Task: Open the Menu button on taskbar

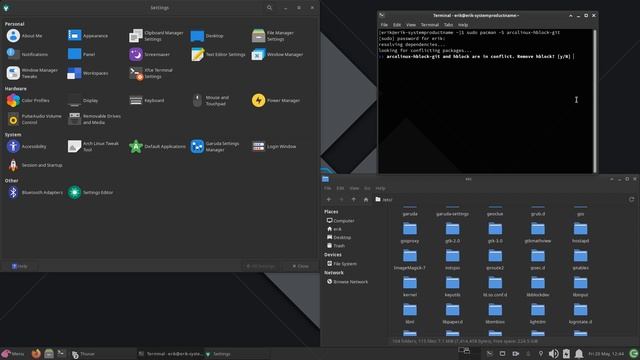Action: tap(13, 354)
